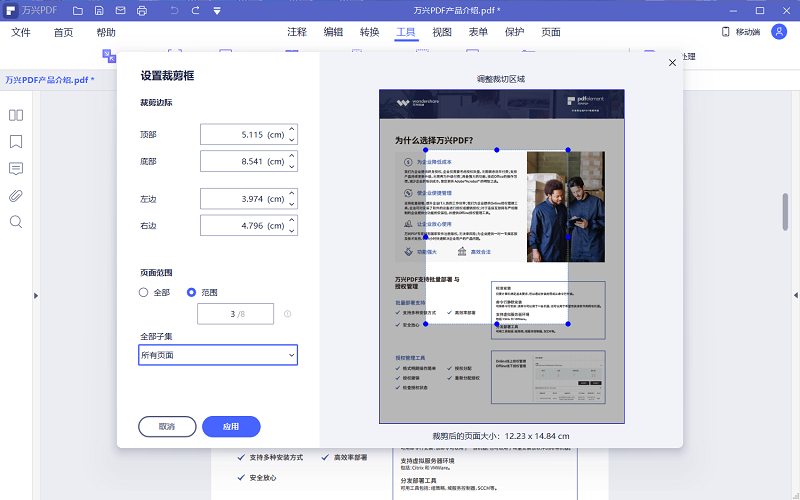The width and height of the screenshot is (800, 500).
Task: Undo last action arrow icon
Action: [x=174, y=11]
